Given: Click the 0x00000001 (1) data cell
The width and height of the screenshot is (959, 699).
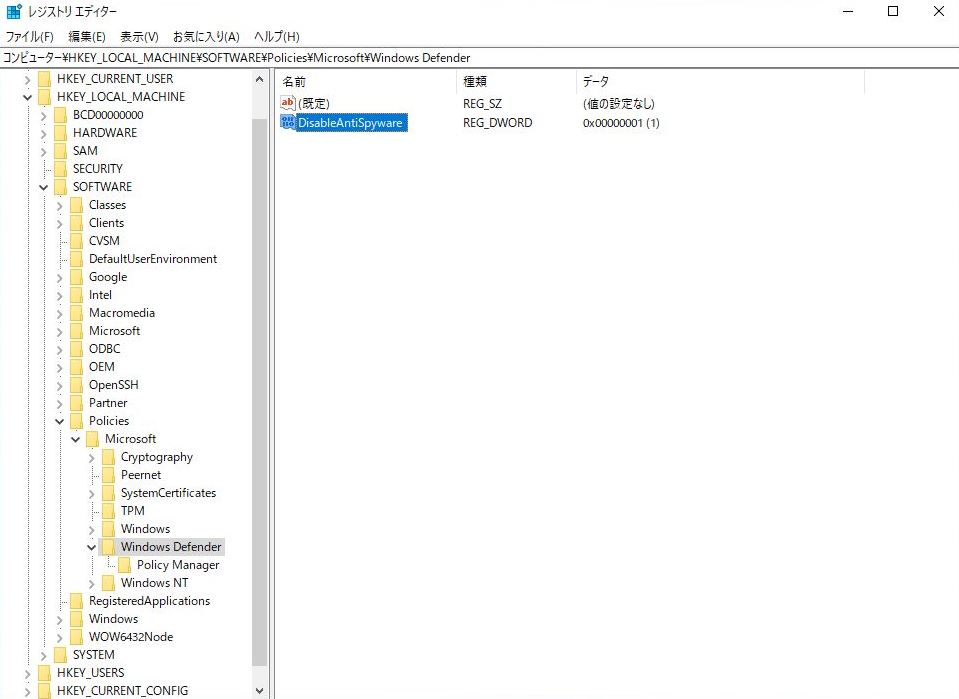Looking at the screenshot, I should tap(621, 123).
